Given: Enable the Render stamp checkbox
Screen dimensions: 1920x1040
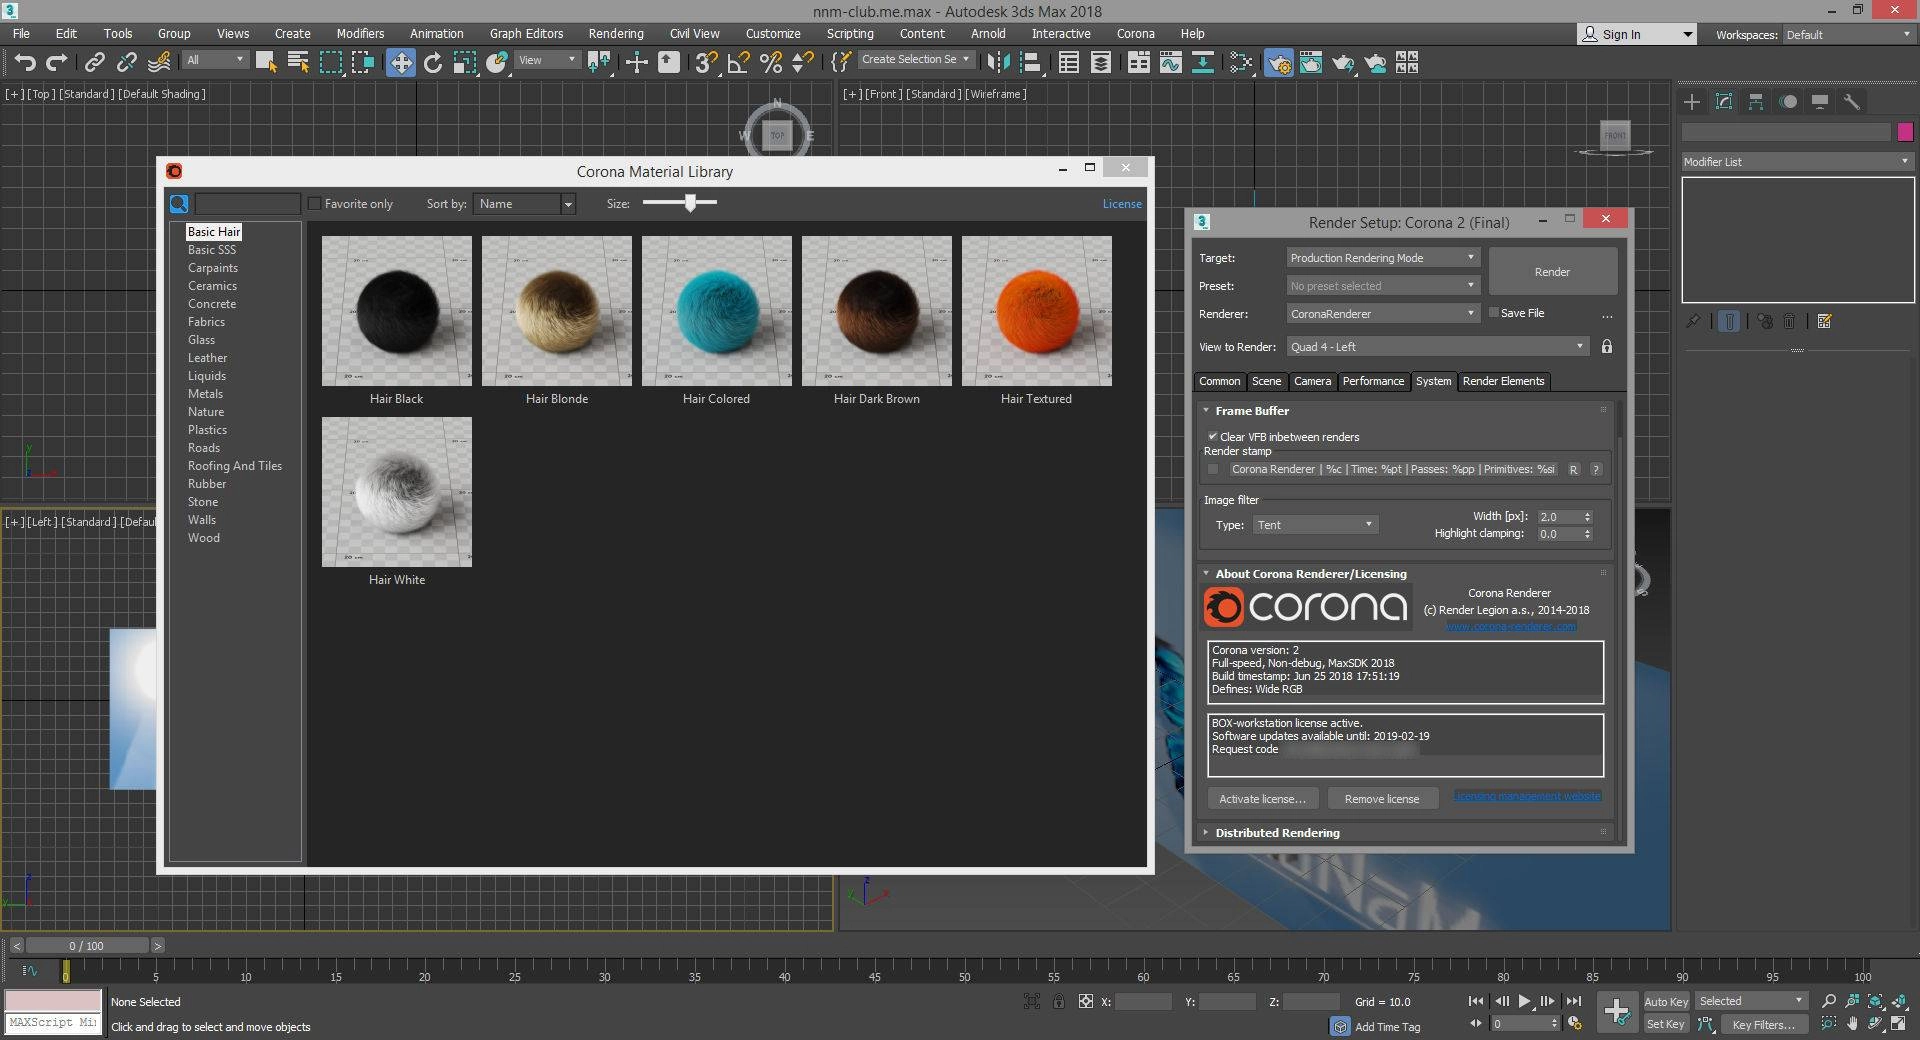Looking at the screenshot, I should (1213, 469).
